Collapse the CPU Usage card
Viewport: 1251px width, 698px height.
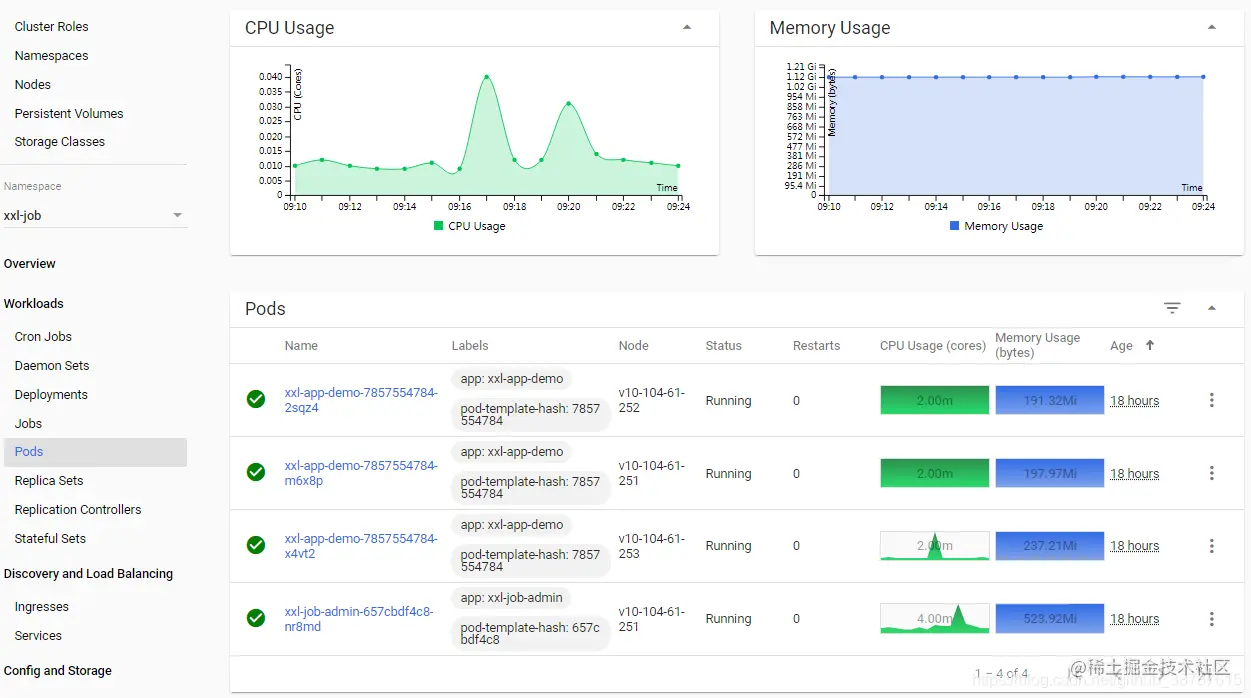point(687,28)
